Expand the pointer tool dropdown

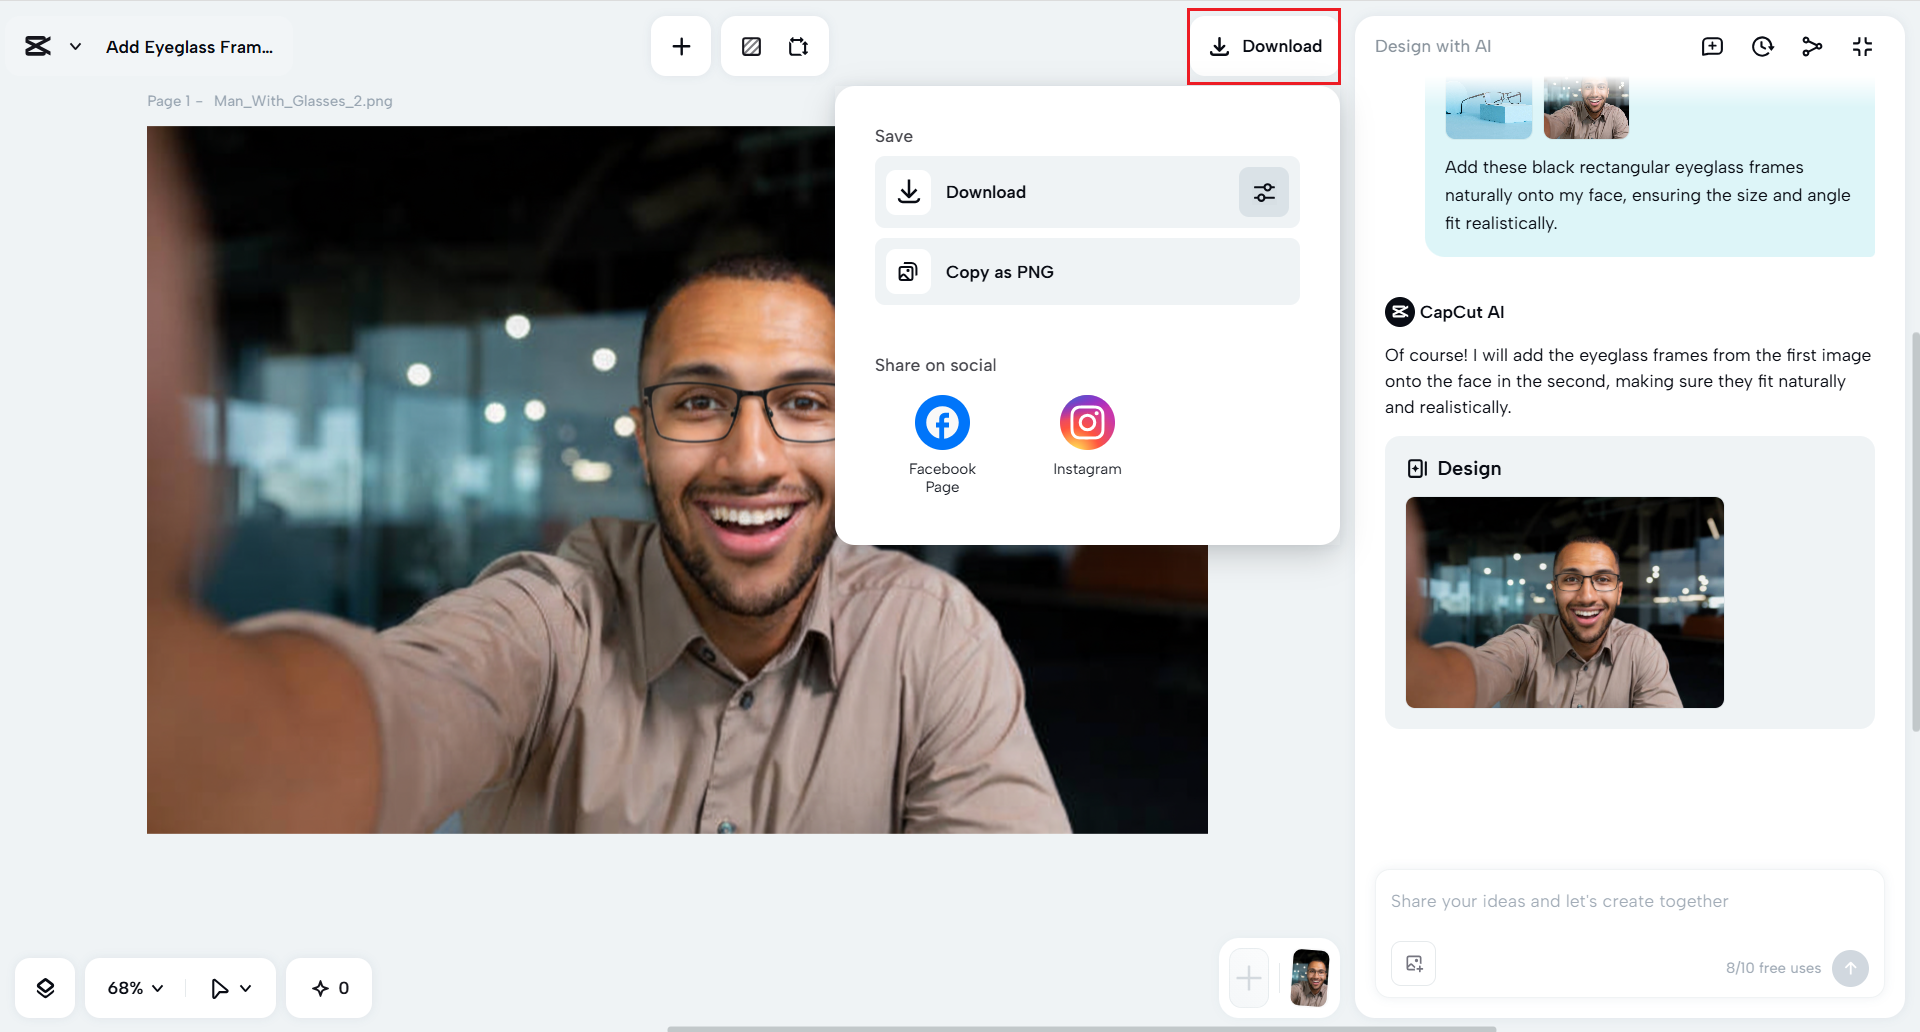coord(245,988)
